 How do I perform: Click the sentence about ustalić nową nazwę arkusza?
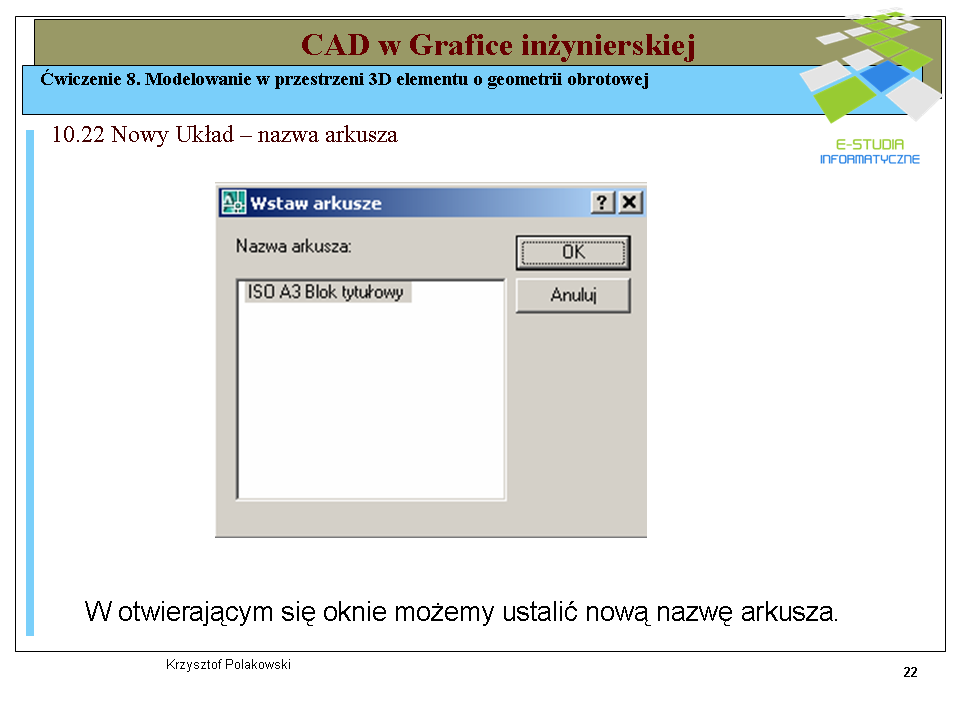coord(461,612)
